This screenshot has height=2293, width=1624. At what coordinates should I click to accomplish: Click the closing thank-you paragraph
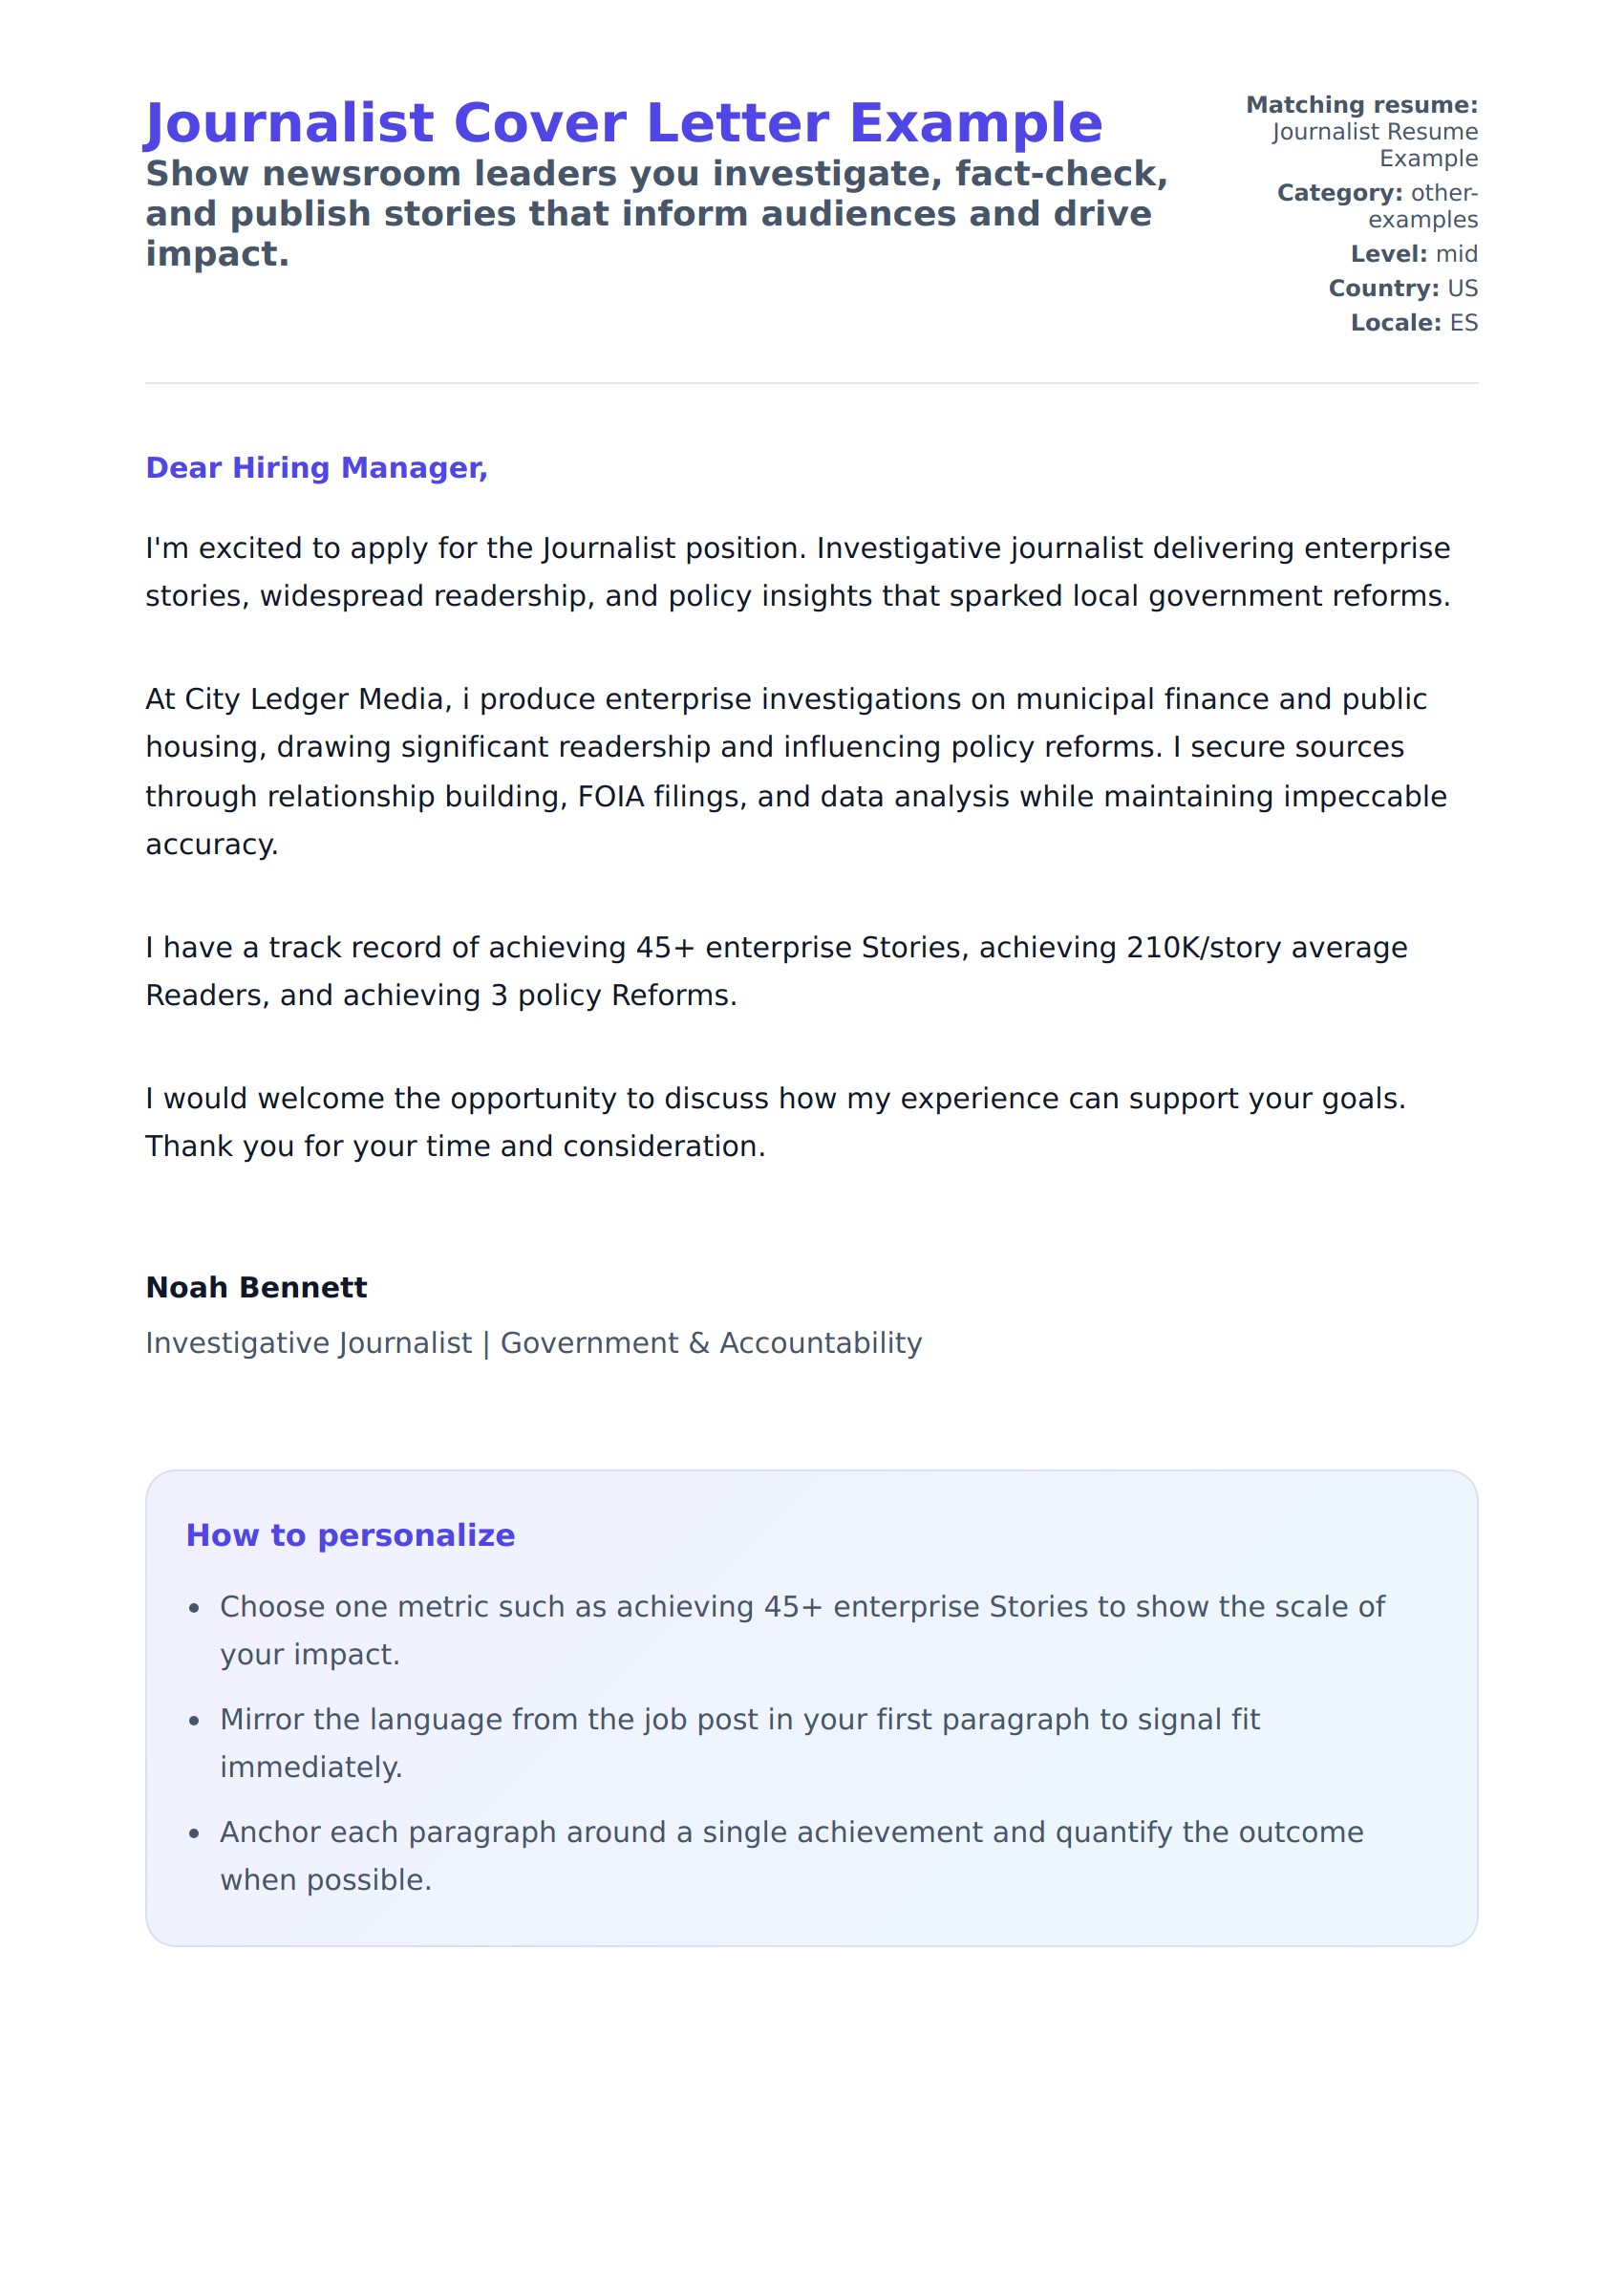776,1122
